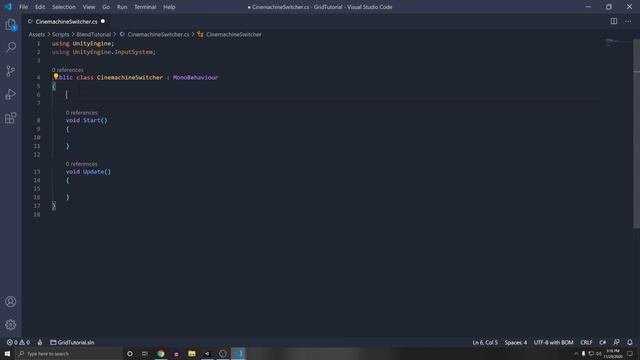Open the Selection menu

pyautogui.click(x=64, y=7)
